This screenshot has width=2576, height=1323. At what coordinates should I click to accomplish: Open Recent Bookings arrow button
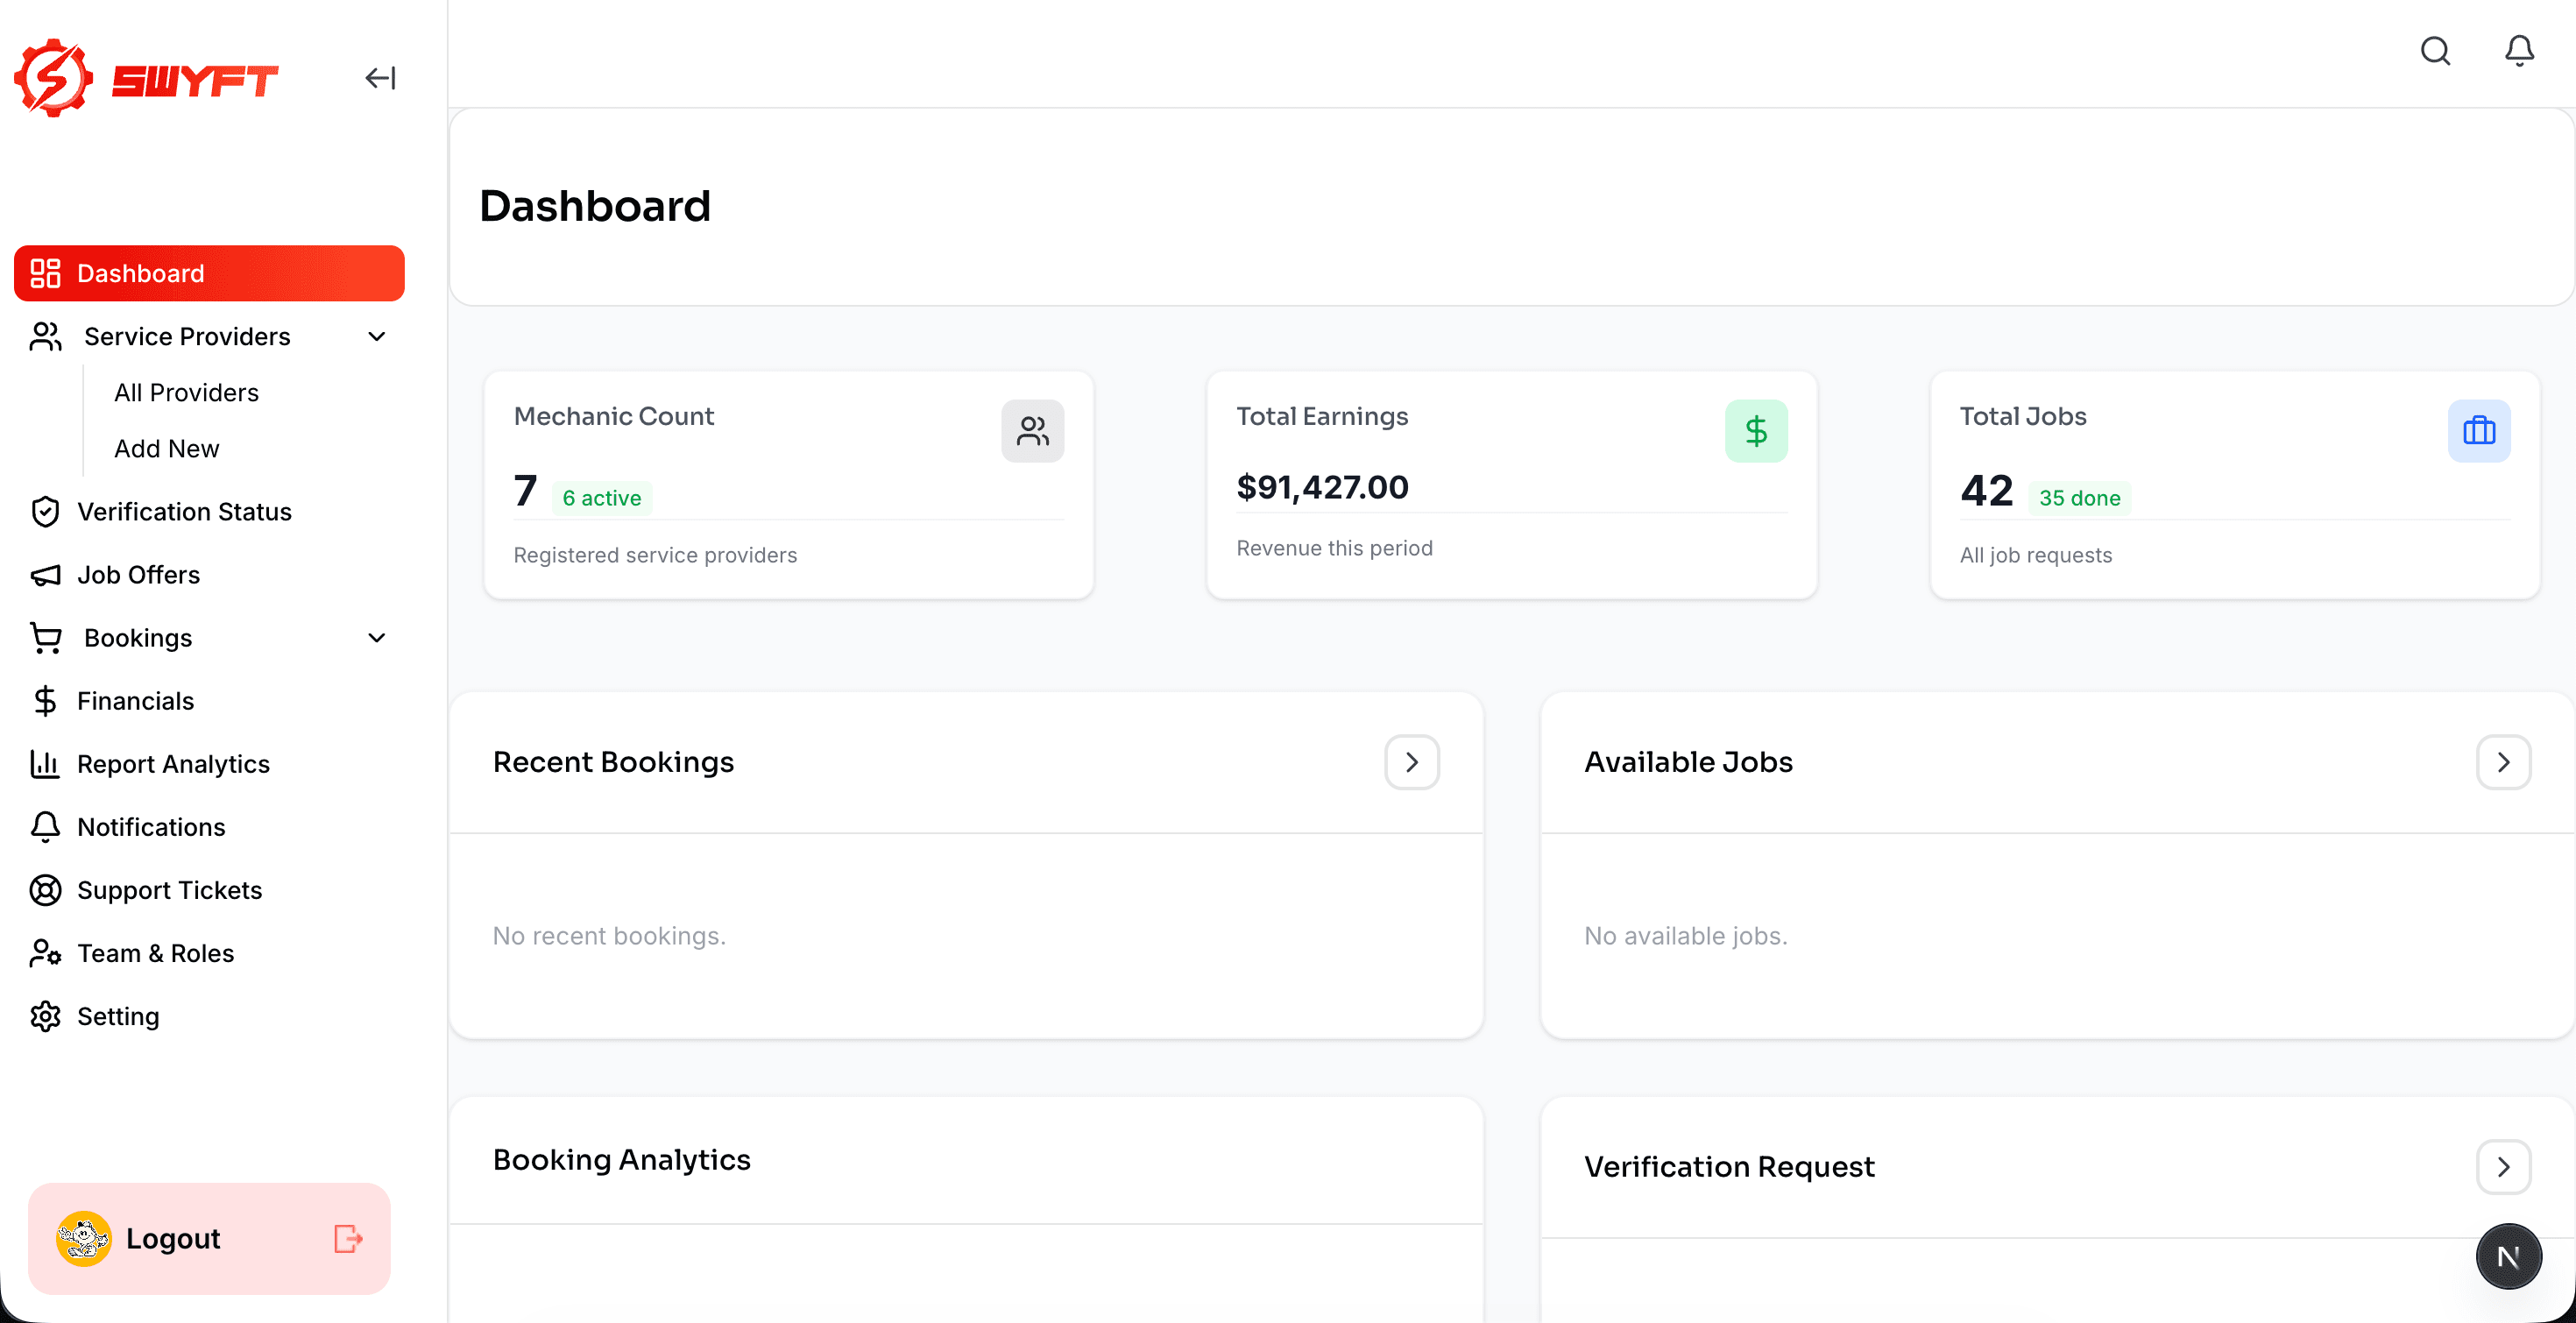1411,762
